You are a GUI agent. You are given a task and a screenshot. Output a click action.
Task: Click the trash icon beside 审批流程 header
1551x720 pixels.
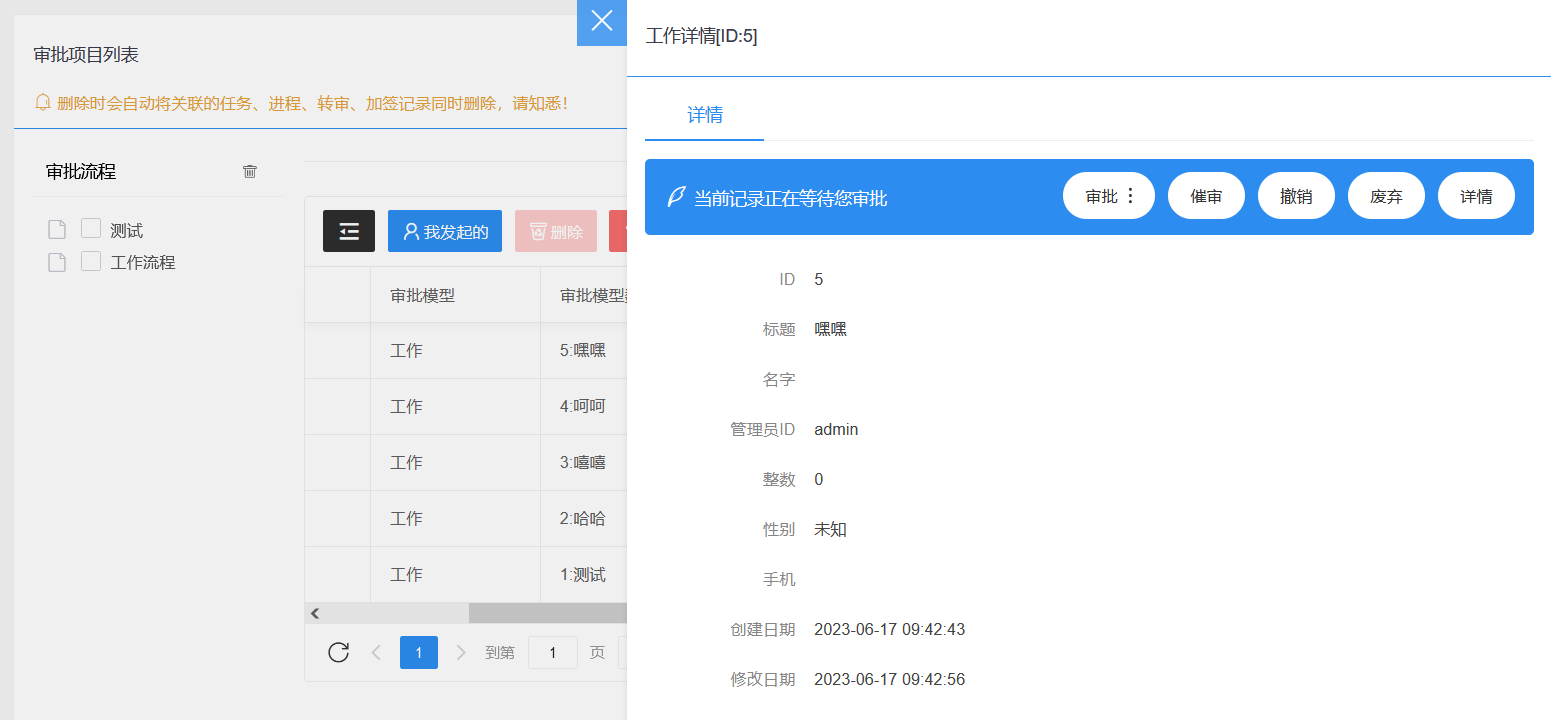click(249, 171)
